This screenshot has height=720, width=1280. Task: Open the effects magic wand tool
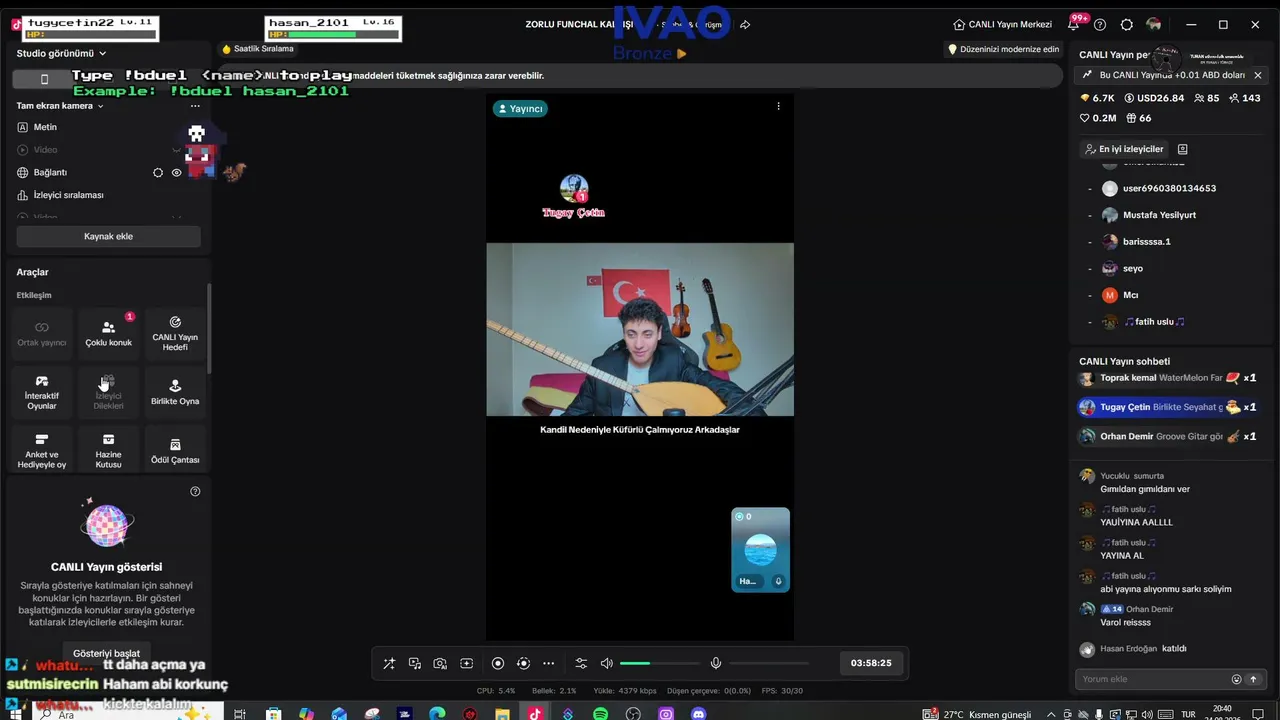click(x=389, y=663)
